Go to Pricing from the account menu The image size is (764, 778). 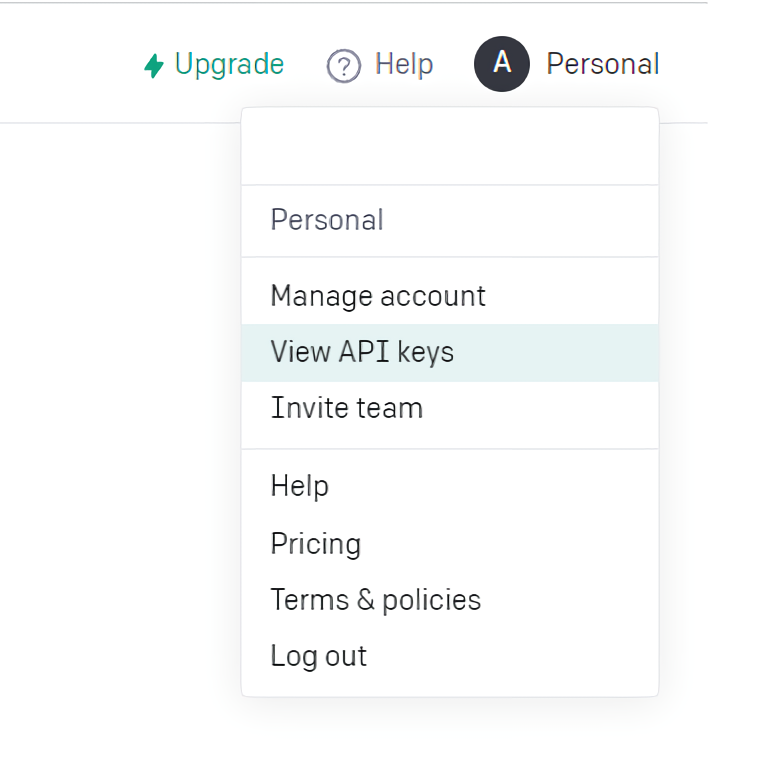coord(315,544)
